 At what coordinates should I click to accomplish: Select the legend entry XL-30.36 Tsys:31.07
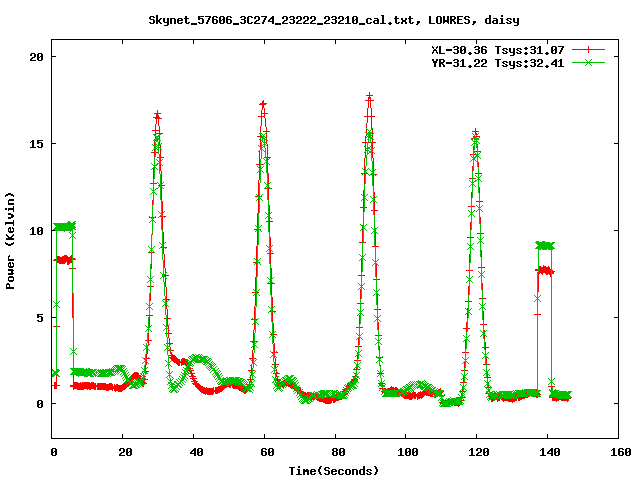498,50
